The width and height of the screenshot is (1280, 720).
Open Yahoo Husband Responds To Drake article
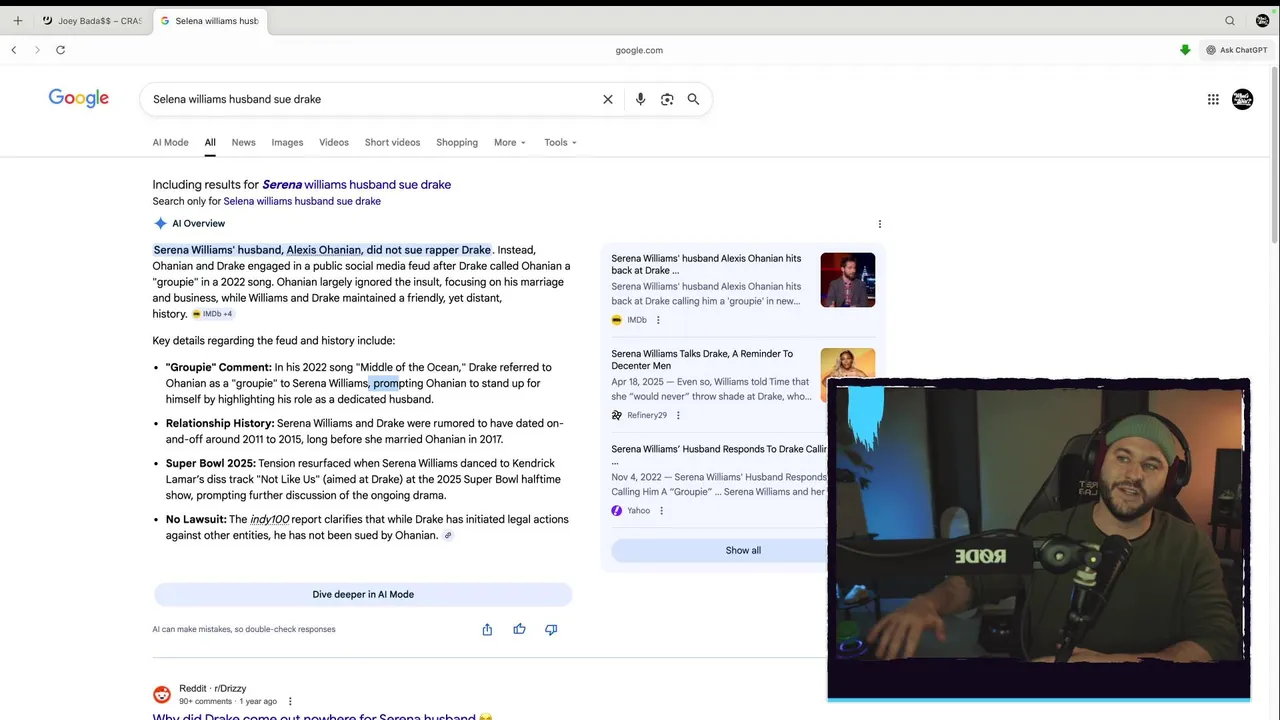pos(719,455)
